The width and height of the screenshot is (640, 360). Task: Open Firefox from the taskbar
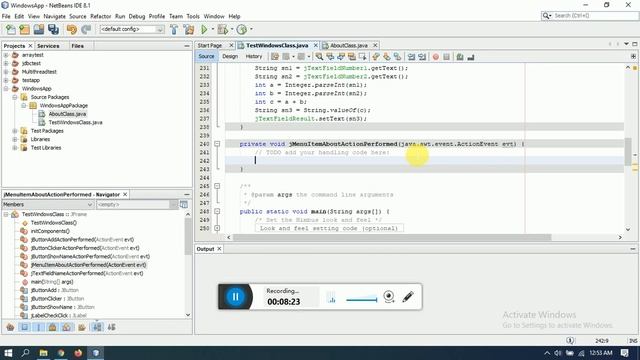[78, 353]
